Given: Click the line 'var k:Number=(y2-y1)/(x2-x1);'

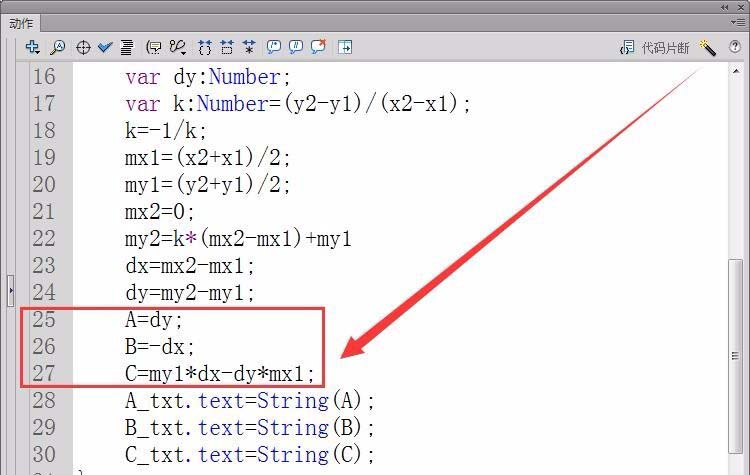Looking at the screenshot, I should click(x=298, y=104).
